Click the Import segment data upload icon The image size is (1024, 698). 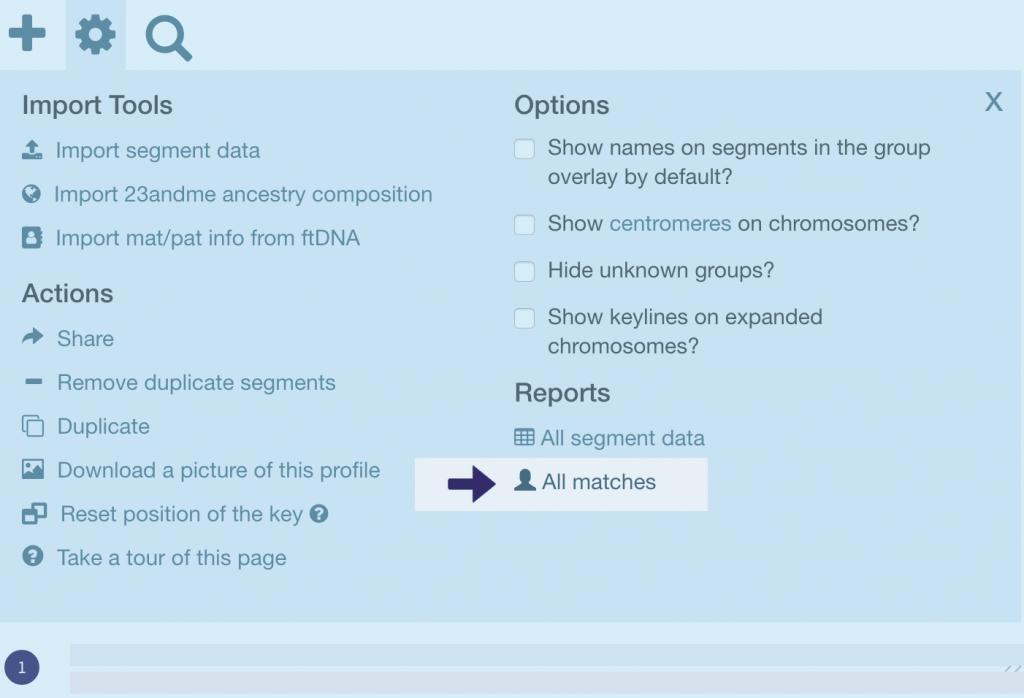pyautogui.click(x=32, y=150)
